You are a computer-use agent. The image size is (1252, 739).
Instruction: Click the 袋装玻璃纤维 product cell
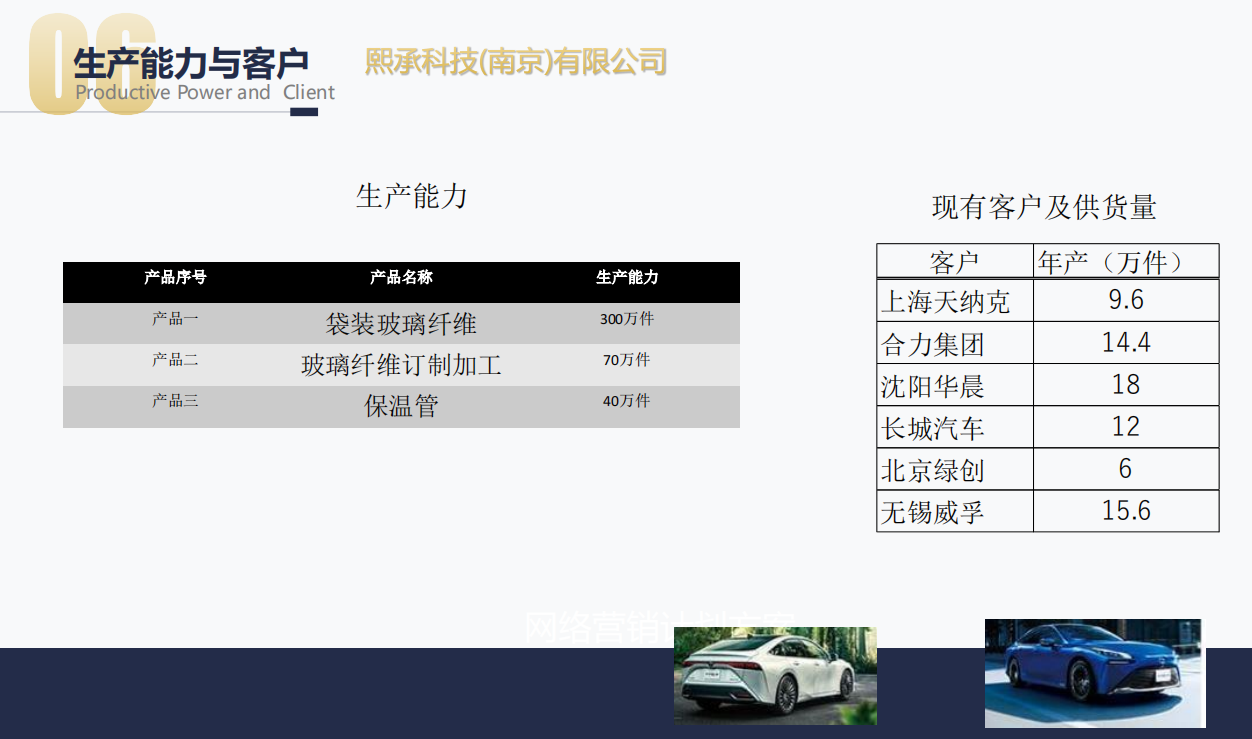pyautogui.click(x=401, y=324)
